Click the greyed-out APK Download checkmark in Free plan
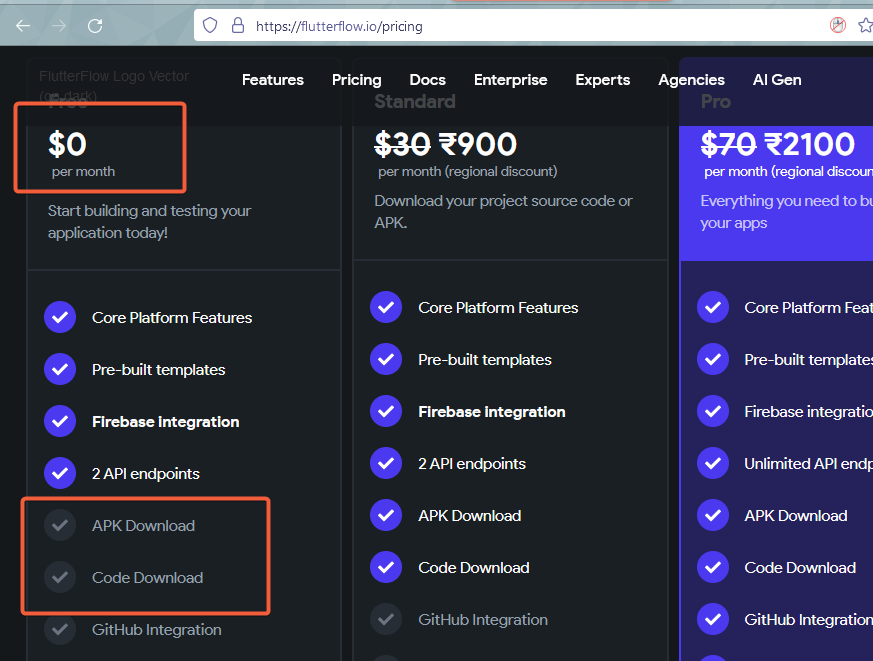Image resolution: width=873 pixels, height=661 pixels. [x=60, y=525]
